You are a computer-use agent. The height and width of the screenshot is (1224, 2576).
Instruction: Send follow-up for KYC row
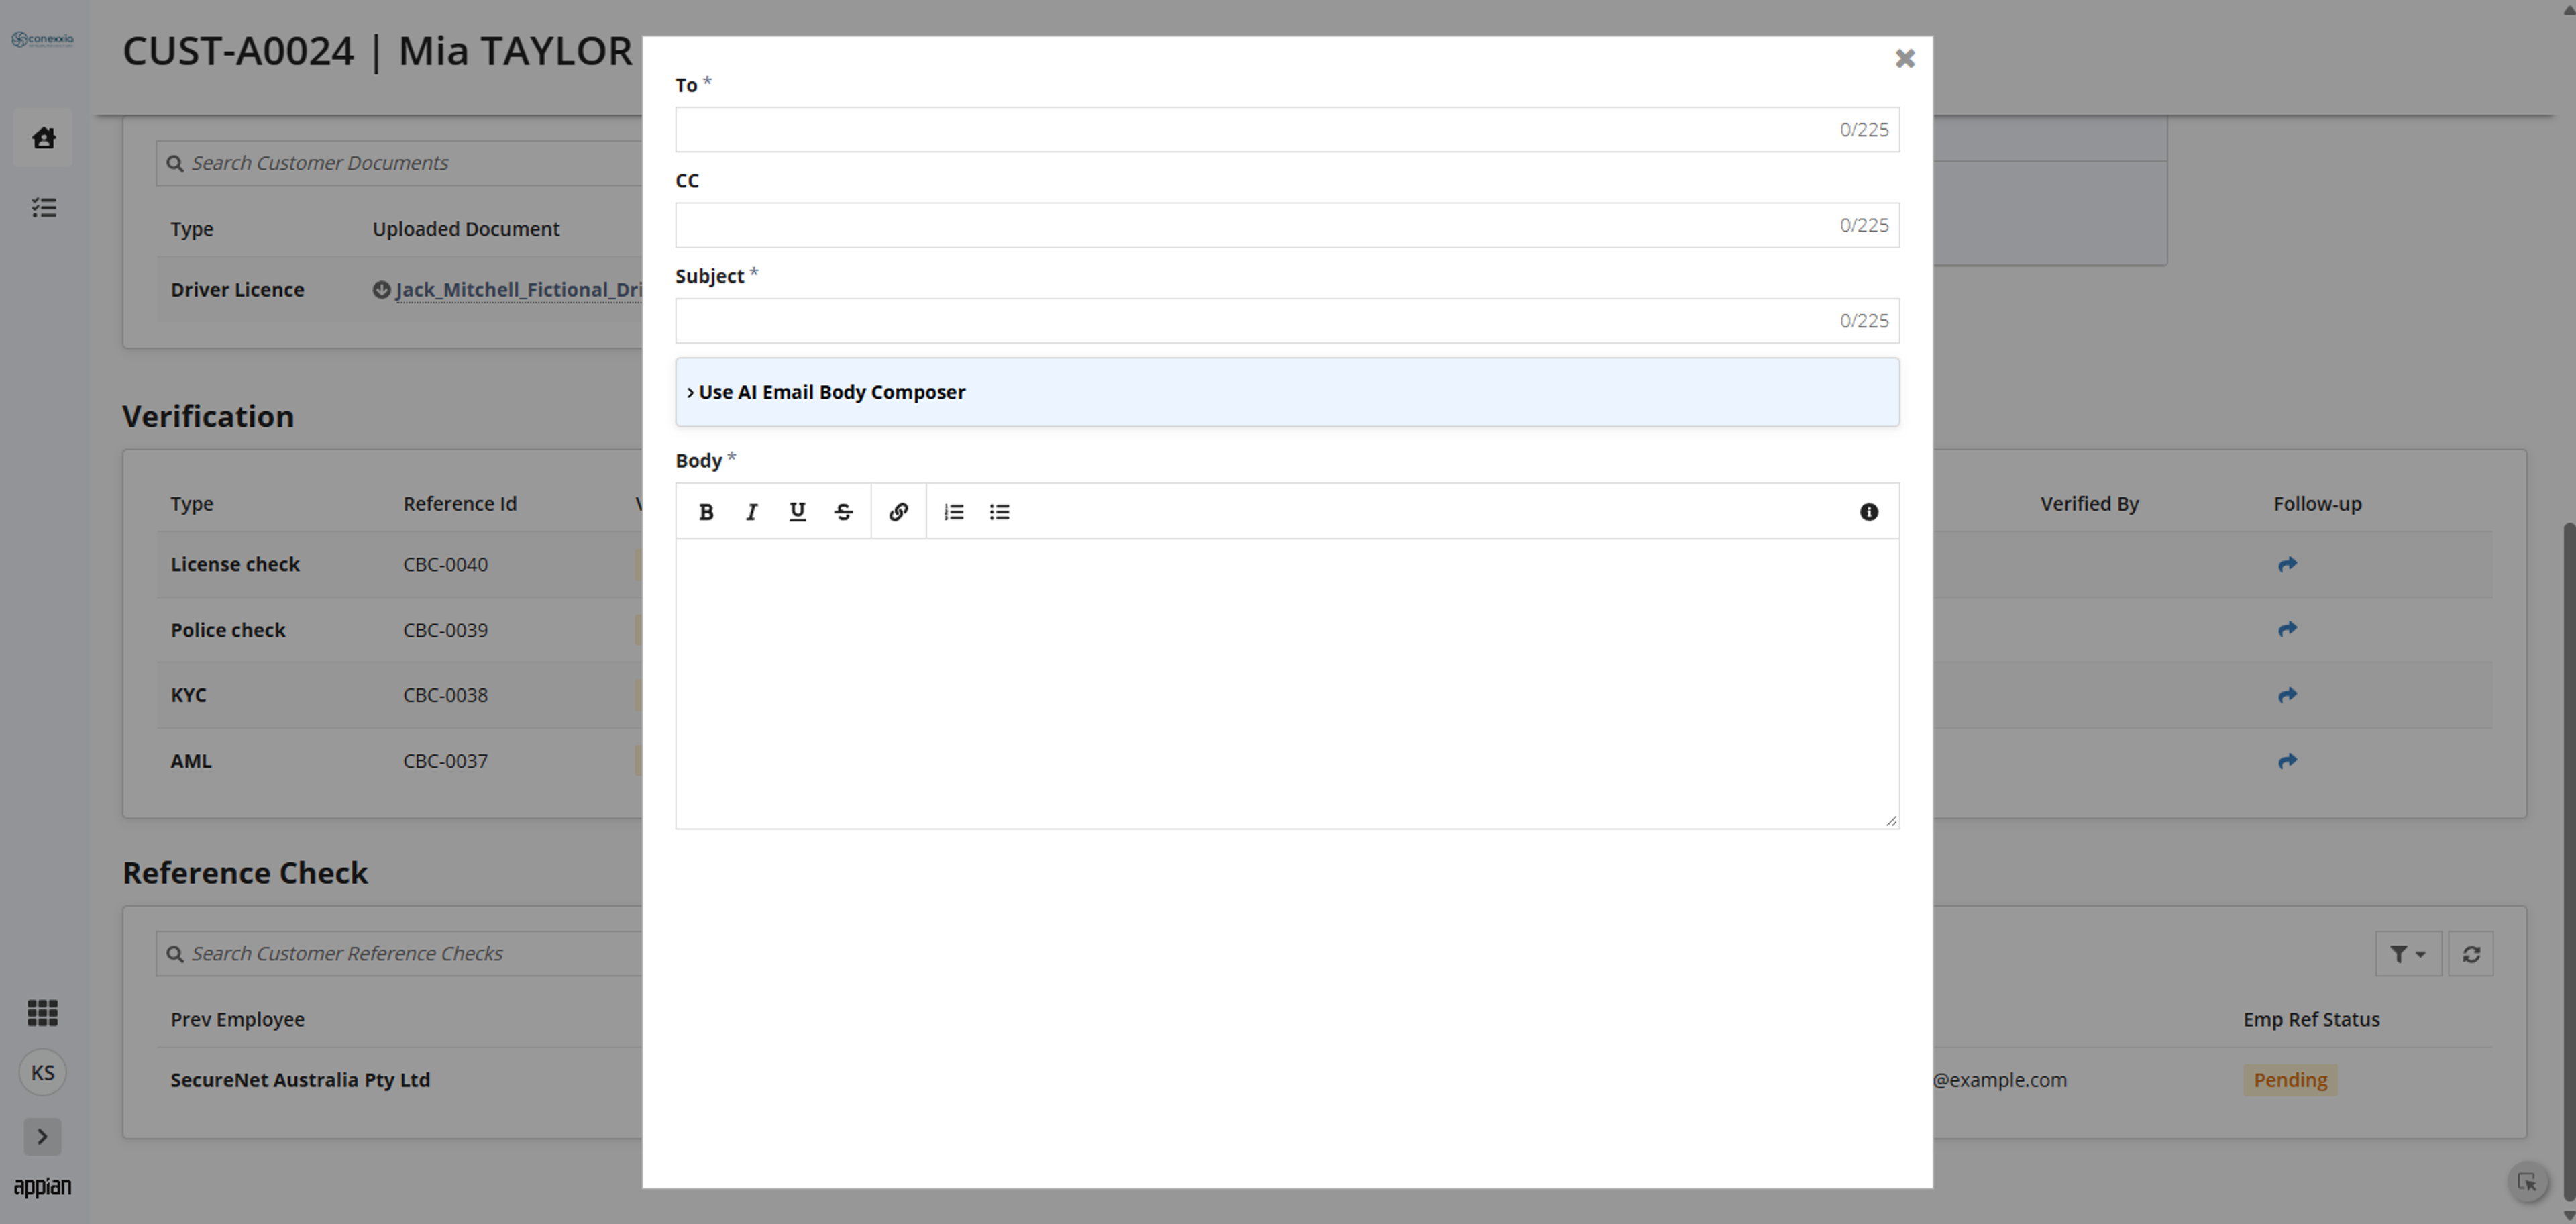[x=2287, y=695]
